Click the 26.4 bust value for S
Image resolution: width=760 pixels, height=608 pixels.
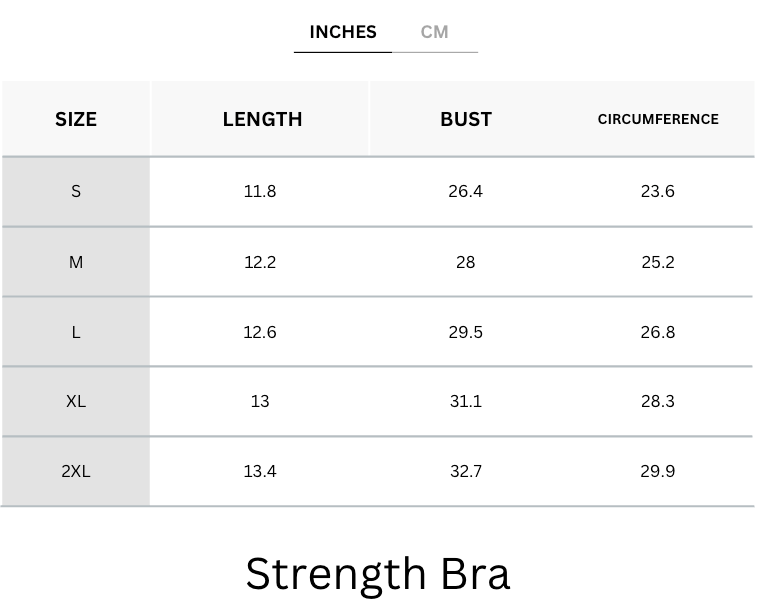[x=466, y=191]
